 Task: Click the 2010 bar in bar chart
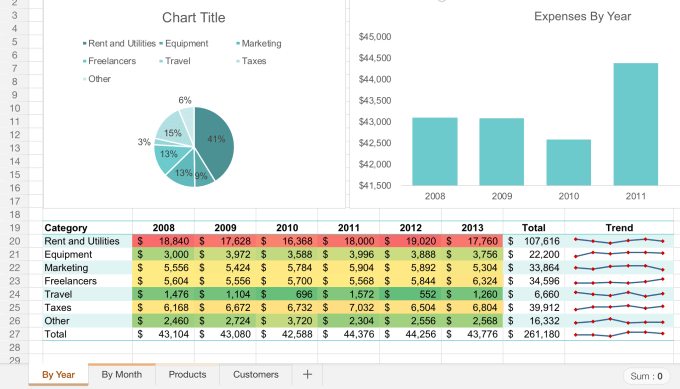click(569, 162)
